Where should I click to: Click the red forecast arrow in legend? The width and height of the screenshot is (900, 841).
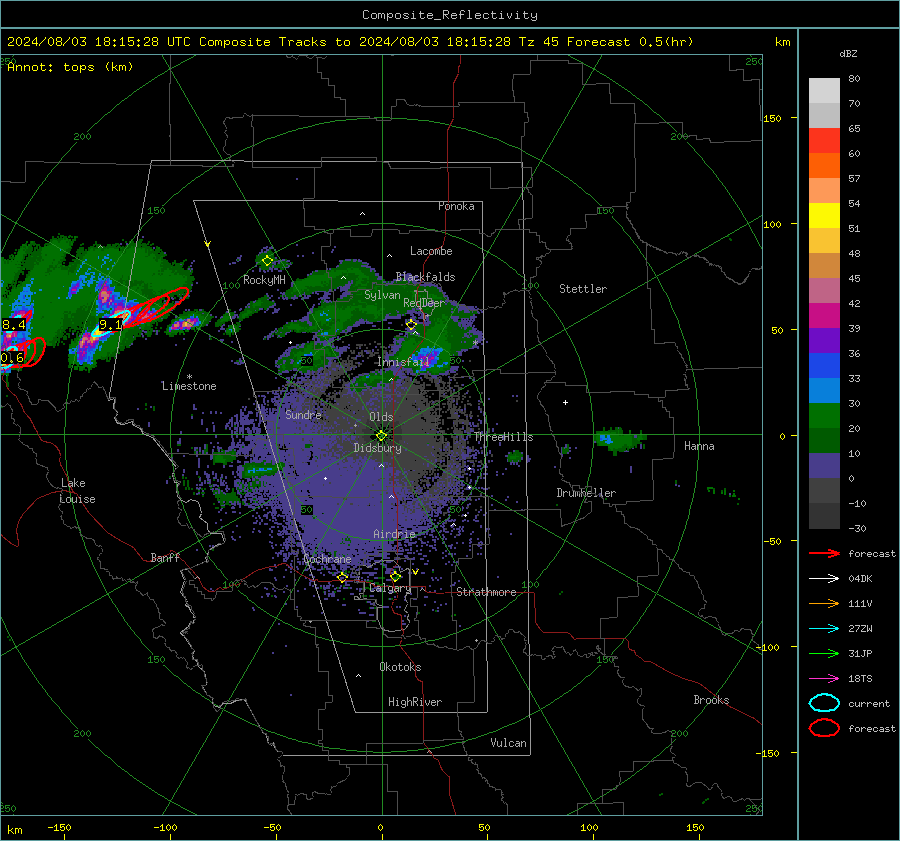[x=824, y=553]
